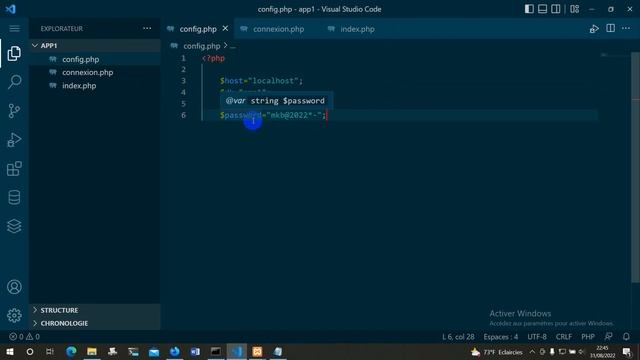Toggle secondary sidebar visibility

pos(556,9)
